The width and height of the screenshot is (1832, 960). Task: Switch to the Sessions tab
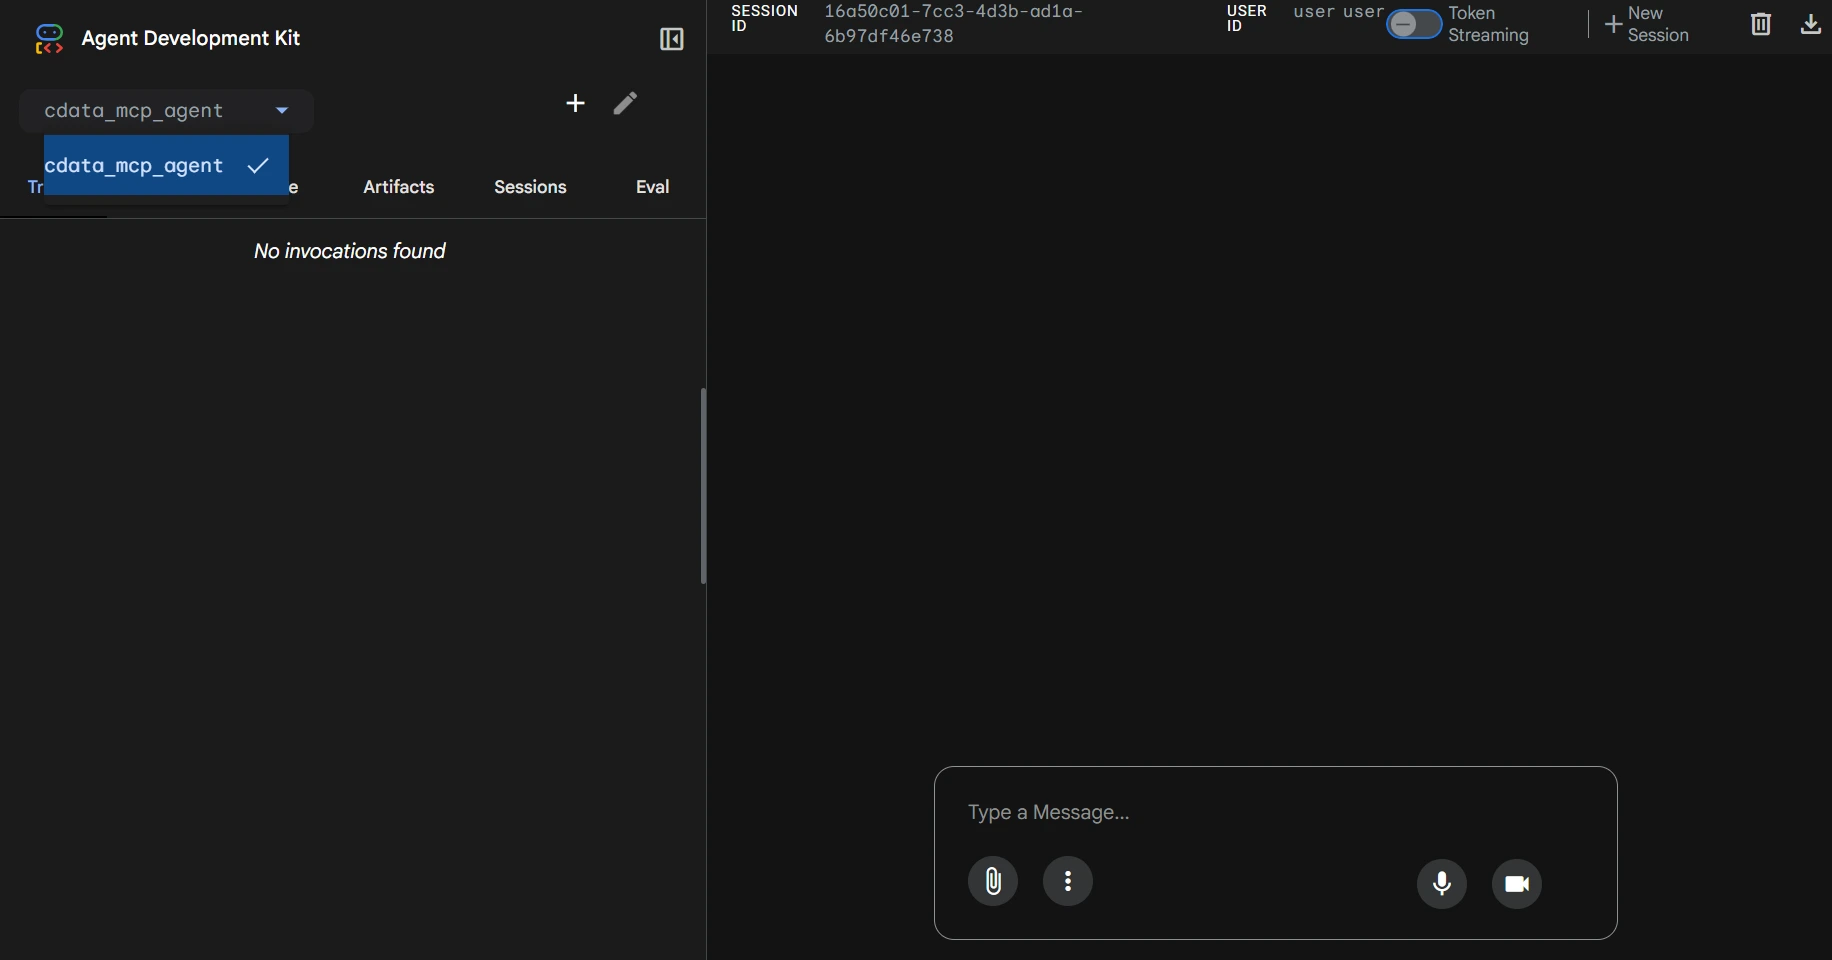[530, 187]
